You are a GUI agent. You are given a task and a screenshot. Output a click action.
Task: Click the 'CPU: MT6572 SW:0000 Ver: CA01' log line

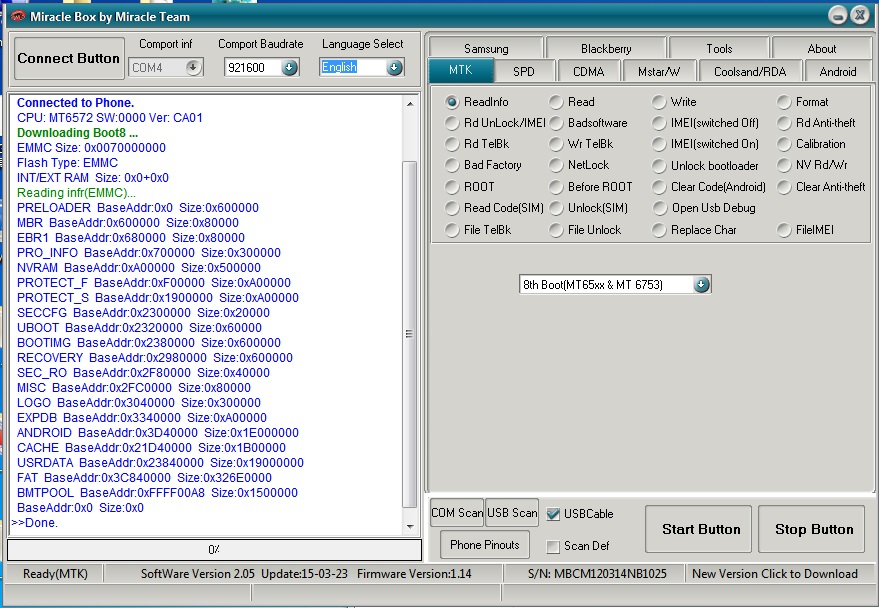[x=110, y=118]
